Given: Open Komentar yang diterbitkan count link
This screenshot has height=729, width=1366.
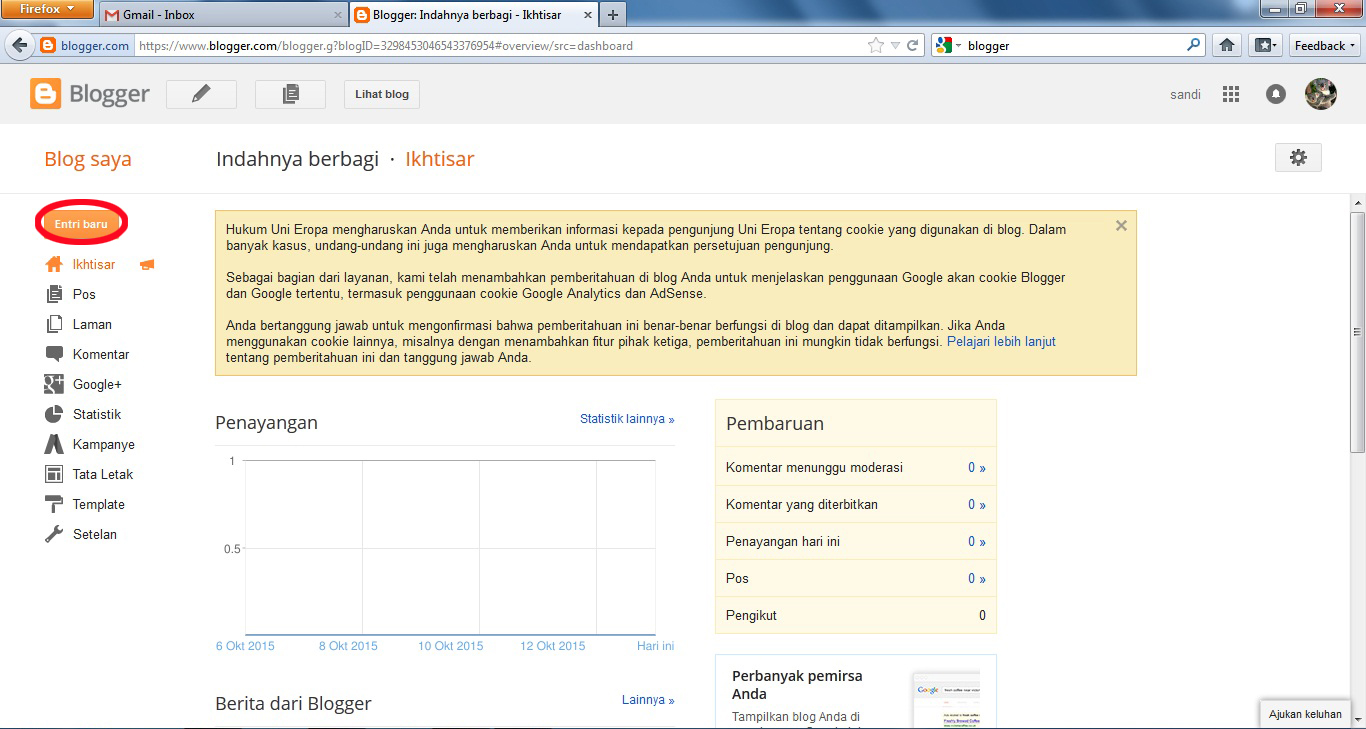Looking at the screenshot, I should 977,504.
